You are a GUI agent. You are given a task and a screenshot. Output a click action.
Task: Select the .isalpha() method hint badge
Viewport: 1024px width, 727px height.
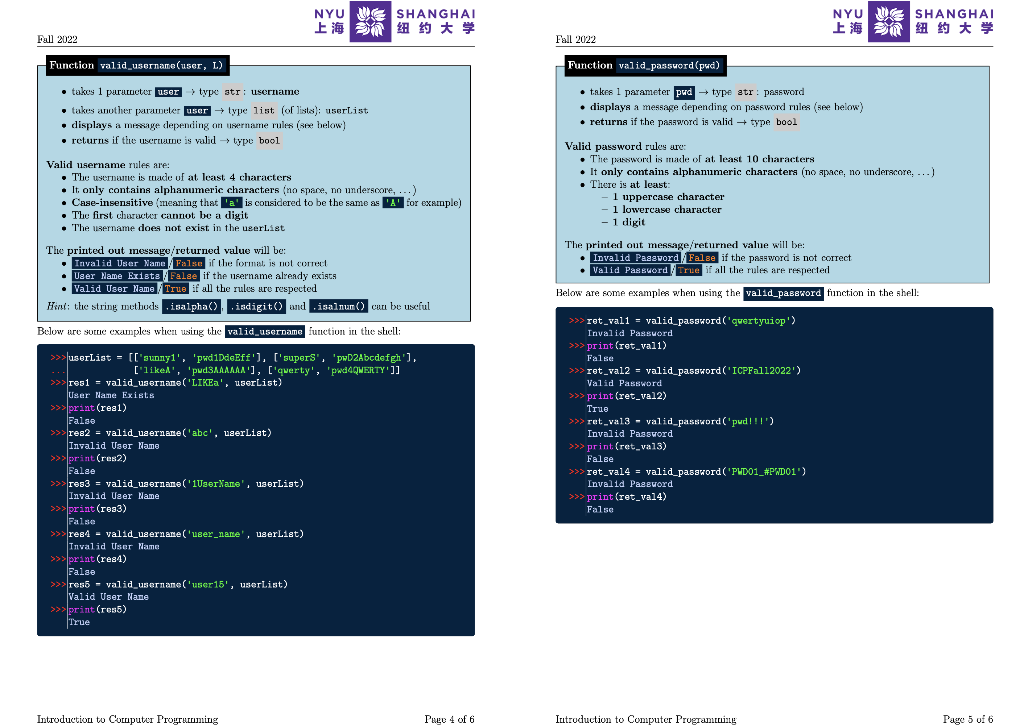(x=192, y=306)
